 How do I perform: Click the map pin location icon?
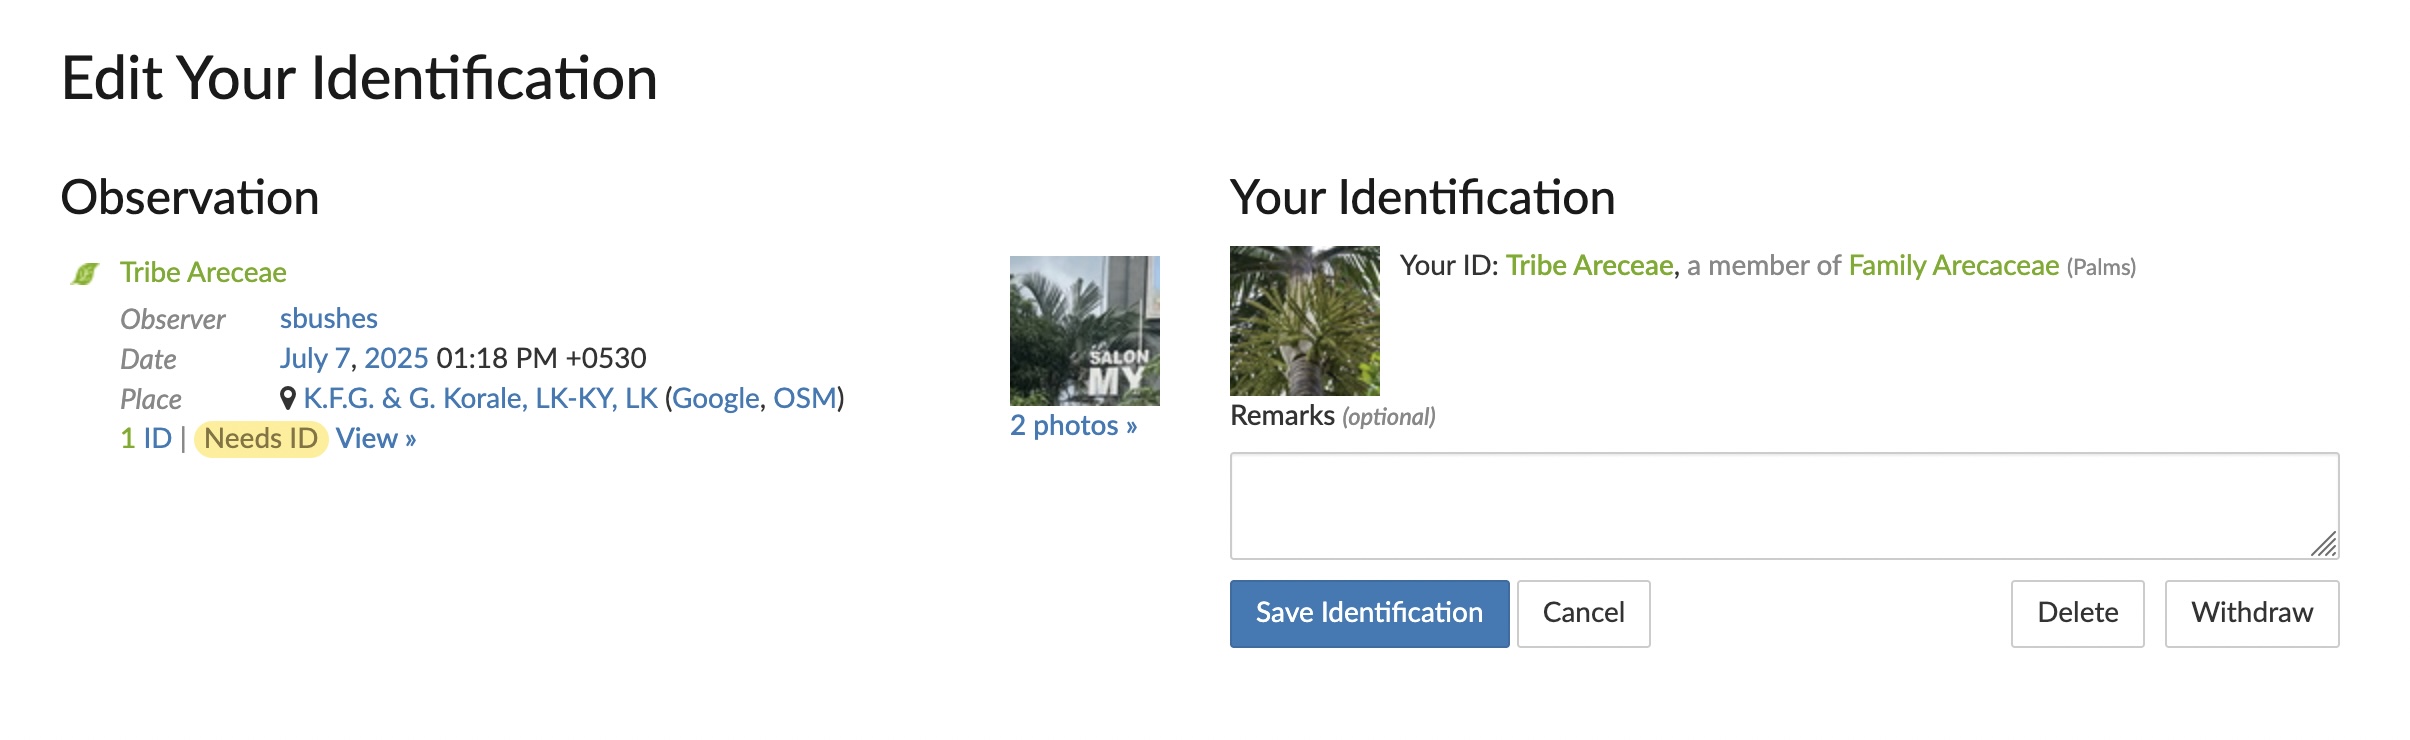click(288, 398)
